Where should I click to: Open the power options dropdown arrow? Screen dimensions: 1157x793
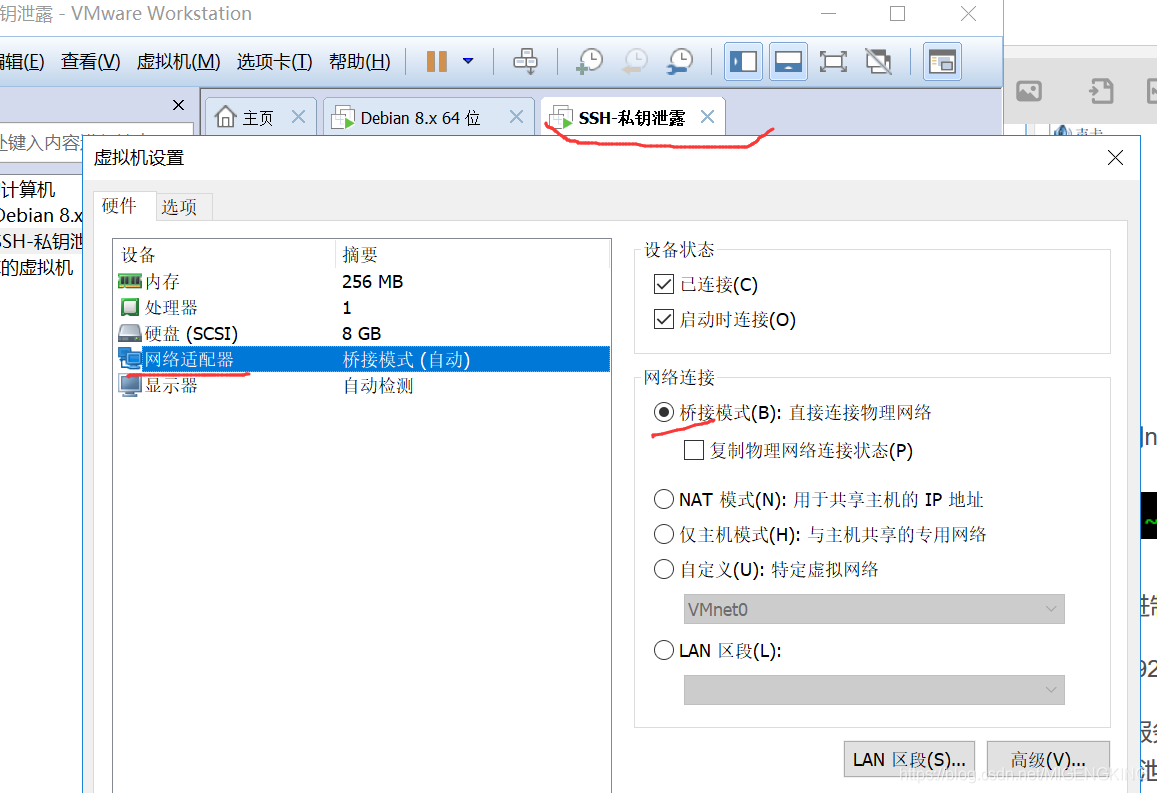(468, 61)
